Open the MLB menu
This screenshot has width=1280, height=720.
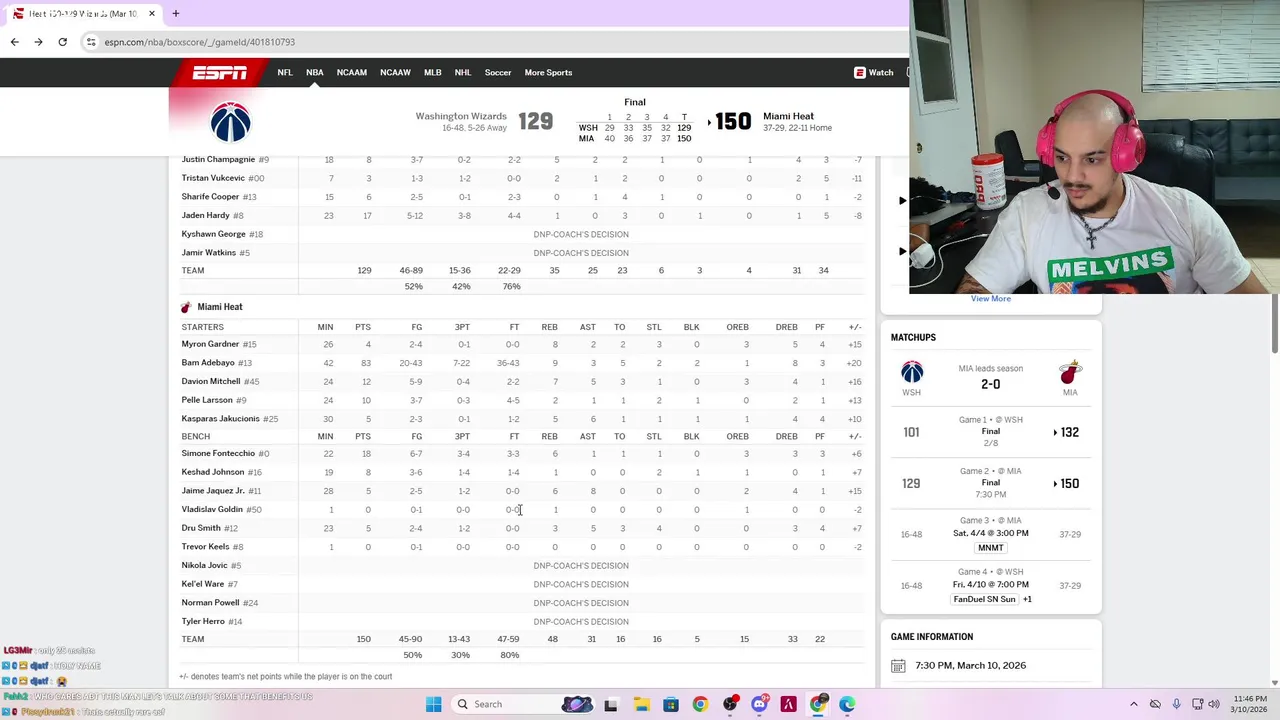click(x=432, y=73)
